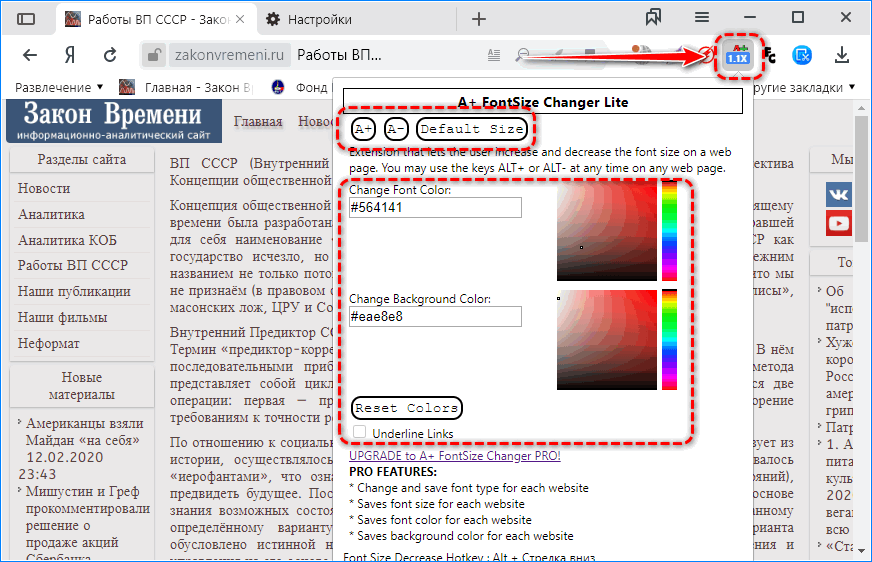The height and width of the screenshot is (562, 872).
Task: Click the VK social network icon
Action: click(x=838, y=195)
